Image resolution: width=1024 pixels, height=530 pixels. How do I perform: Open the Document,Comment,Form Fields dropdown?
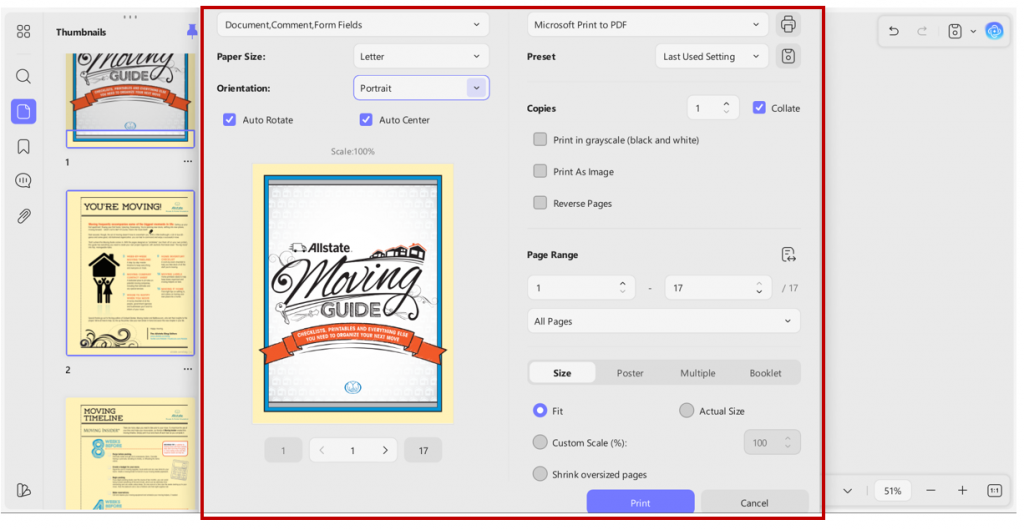353,24
